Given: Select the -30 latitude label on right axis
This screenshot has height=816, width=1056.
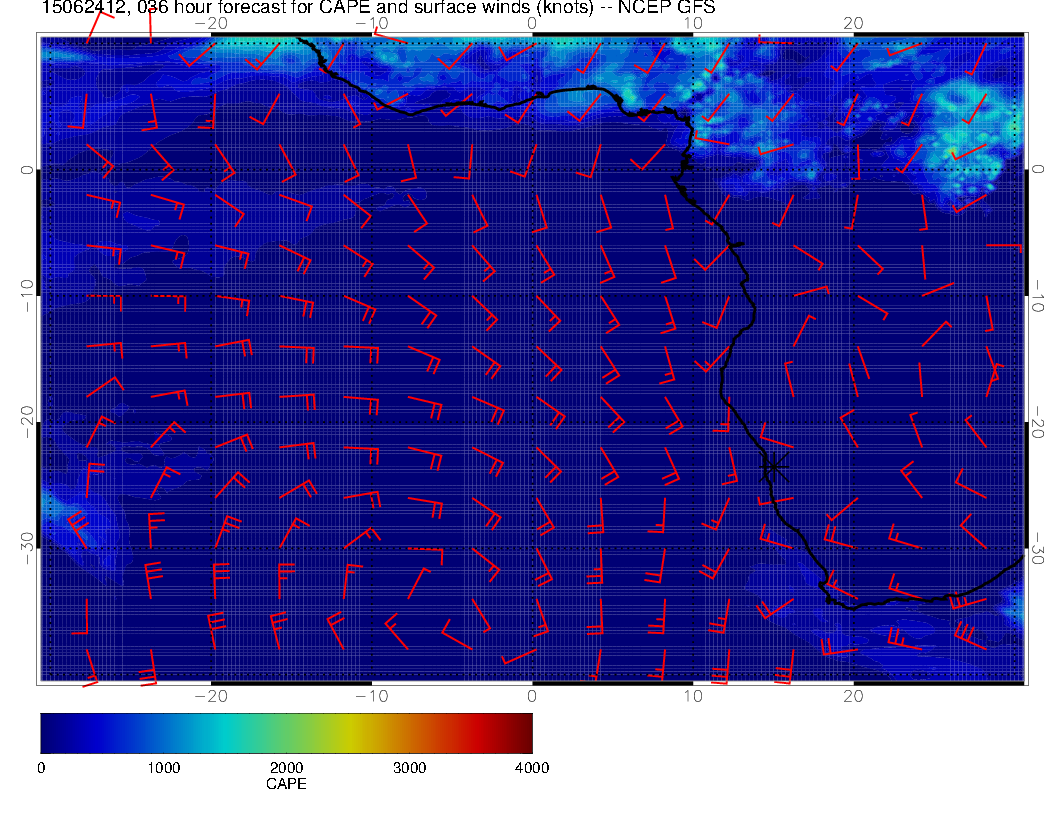Looking at the screenshot, I should (1038, 548).
